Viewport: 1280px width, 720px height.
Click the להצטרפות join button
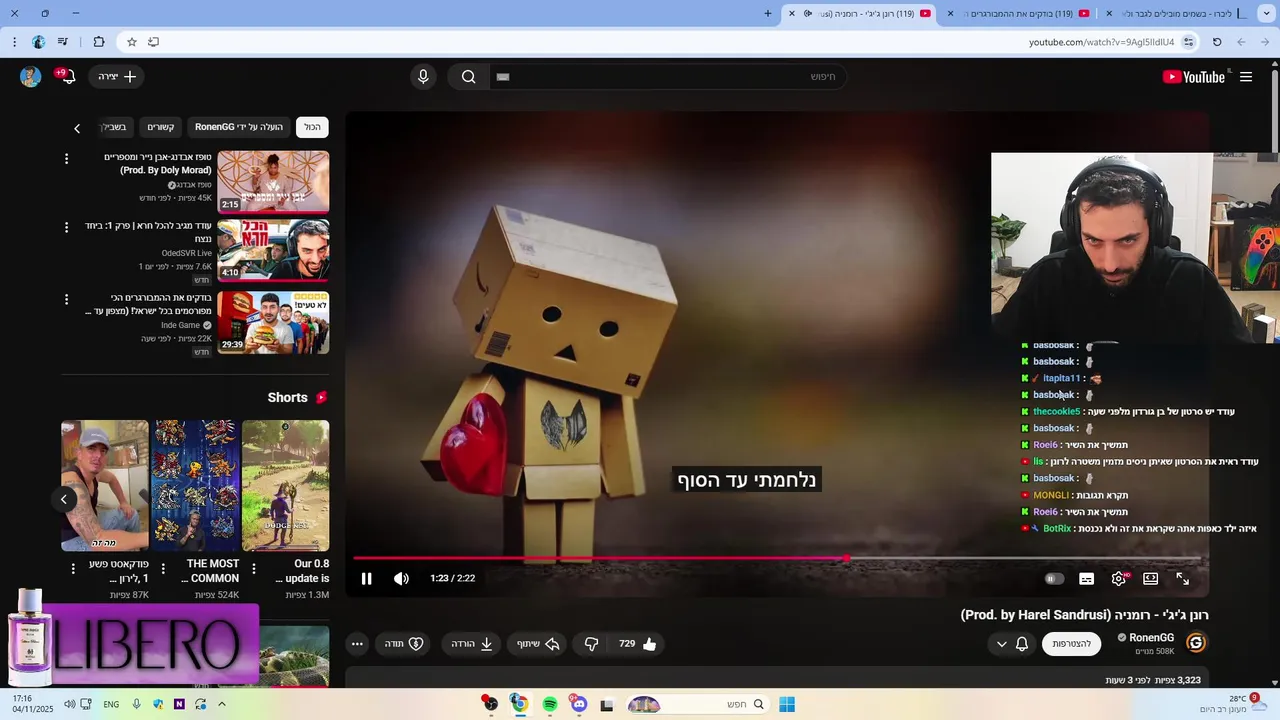tap(1071, 644)
